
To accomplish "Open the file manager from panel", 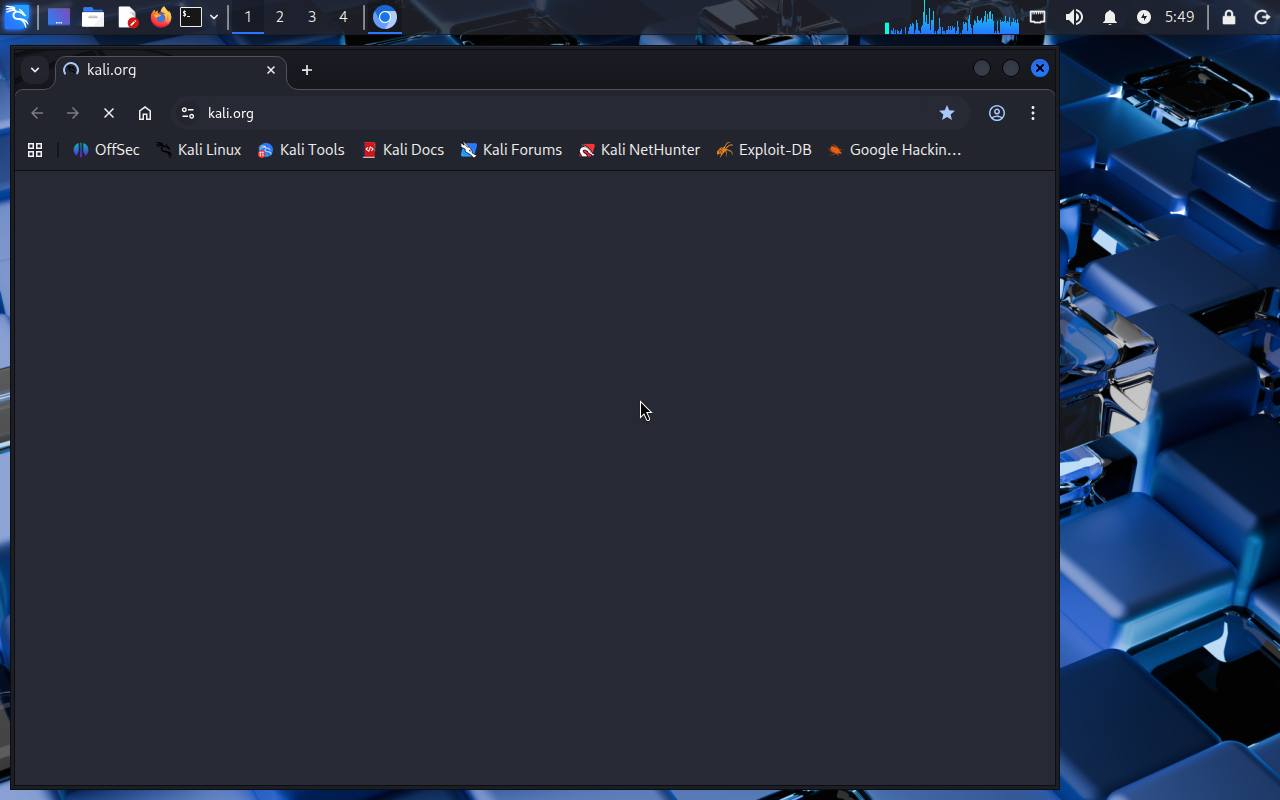I will click(x=93, y=17).
